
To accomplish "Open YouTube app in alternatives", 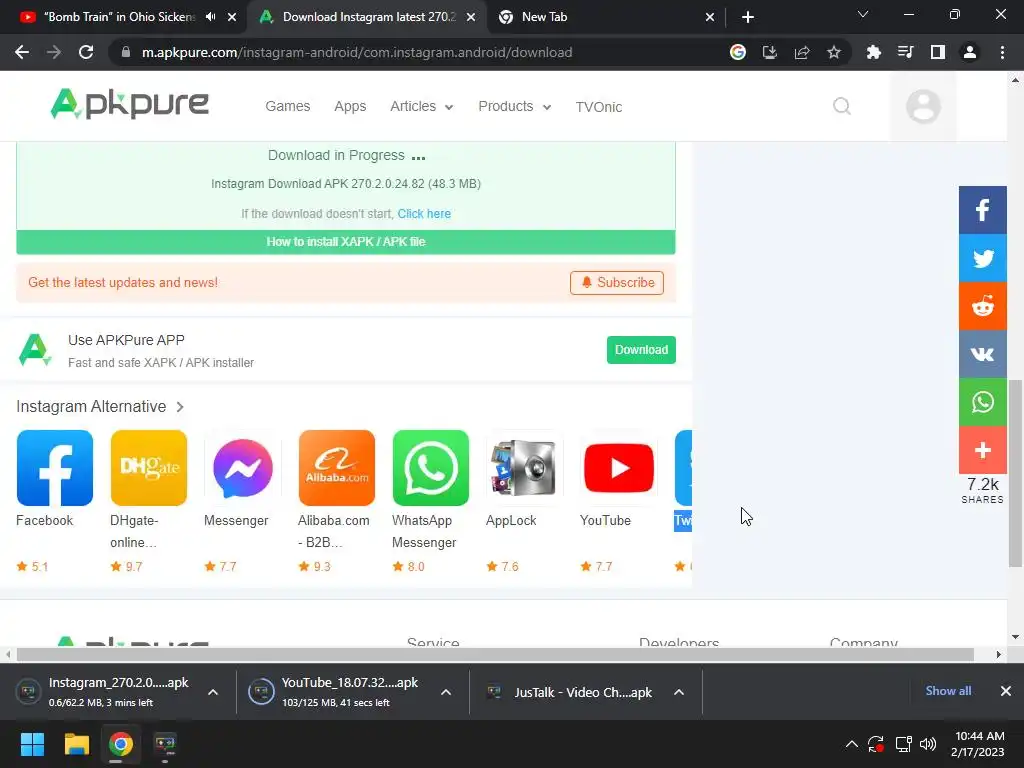I will tap(618, 468).
